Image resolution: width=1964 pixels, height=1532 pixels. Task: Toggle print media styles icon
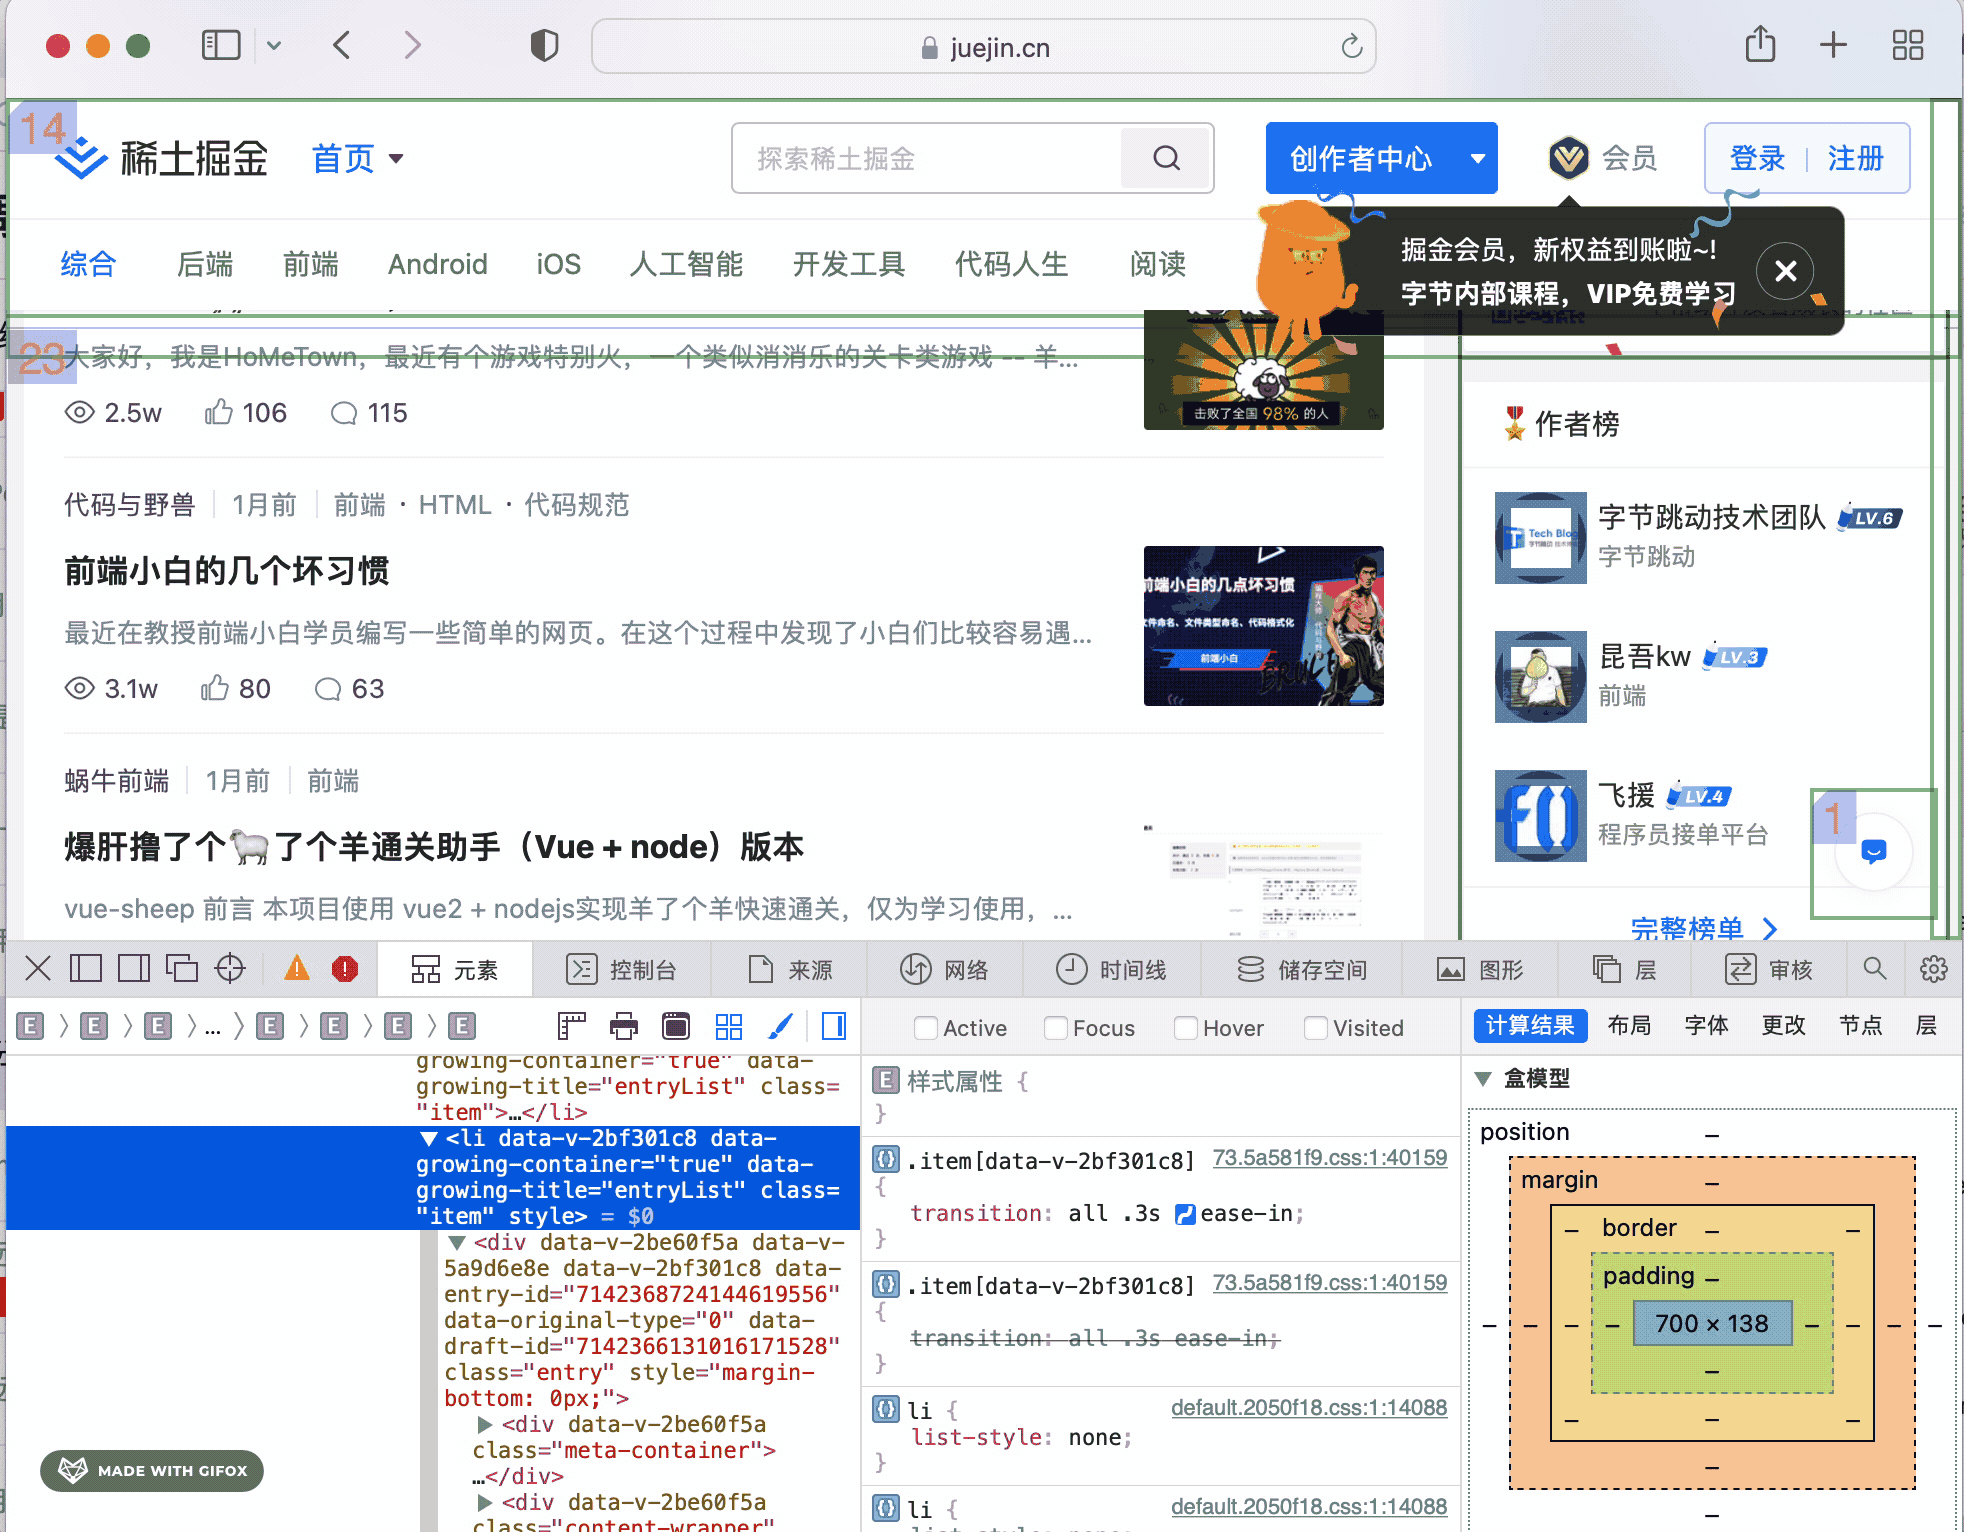click(624, 1026)
